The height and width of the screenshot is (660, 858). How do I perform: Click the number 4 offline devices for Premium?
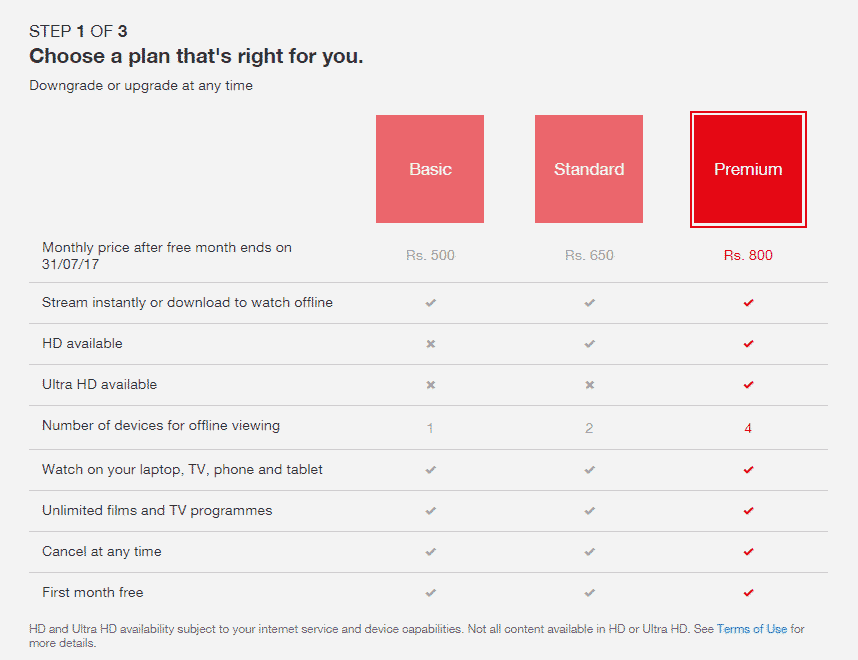point(748,427)
